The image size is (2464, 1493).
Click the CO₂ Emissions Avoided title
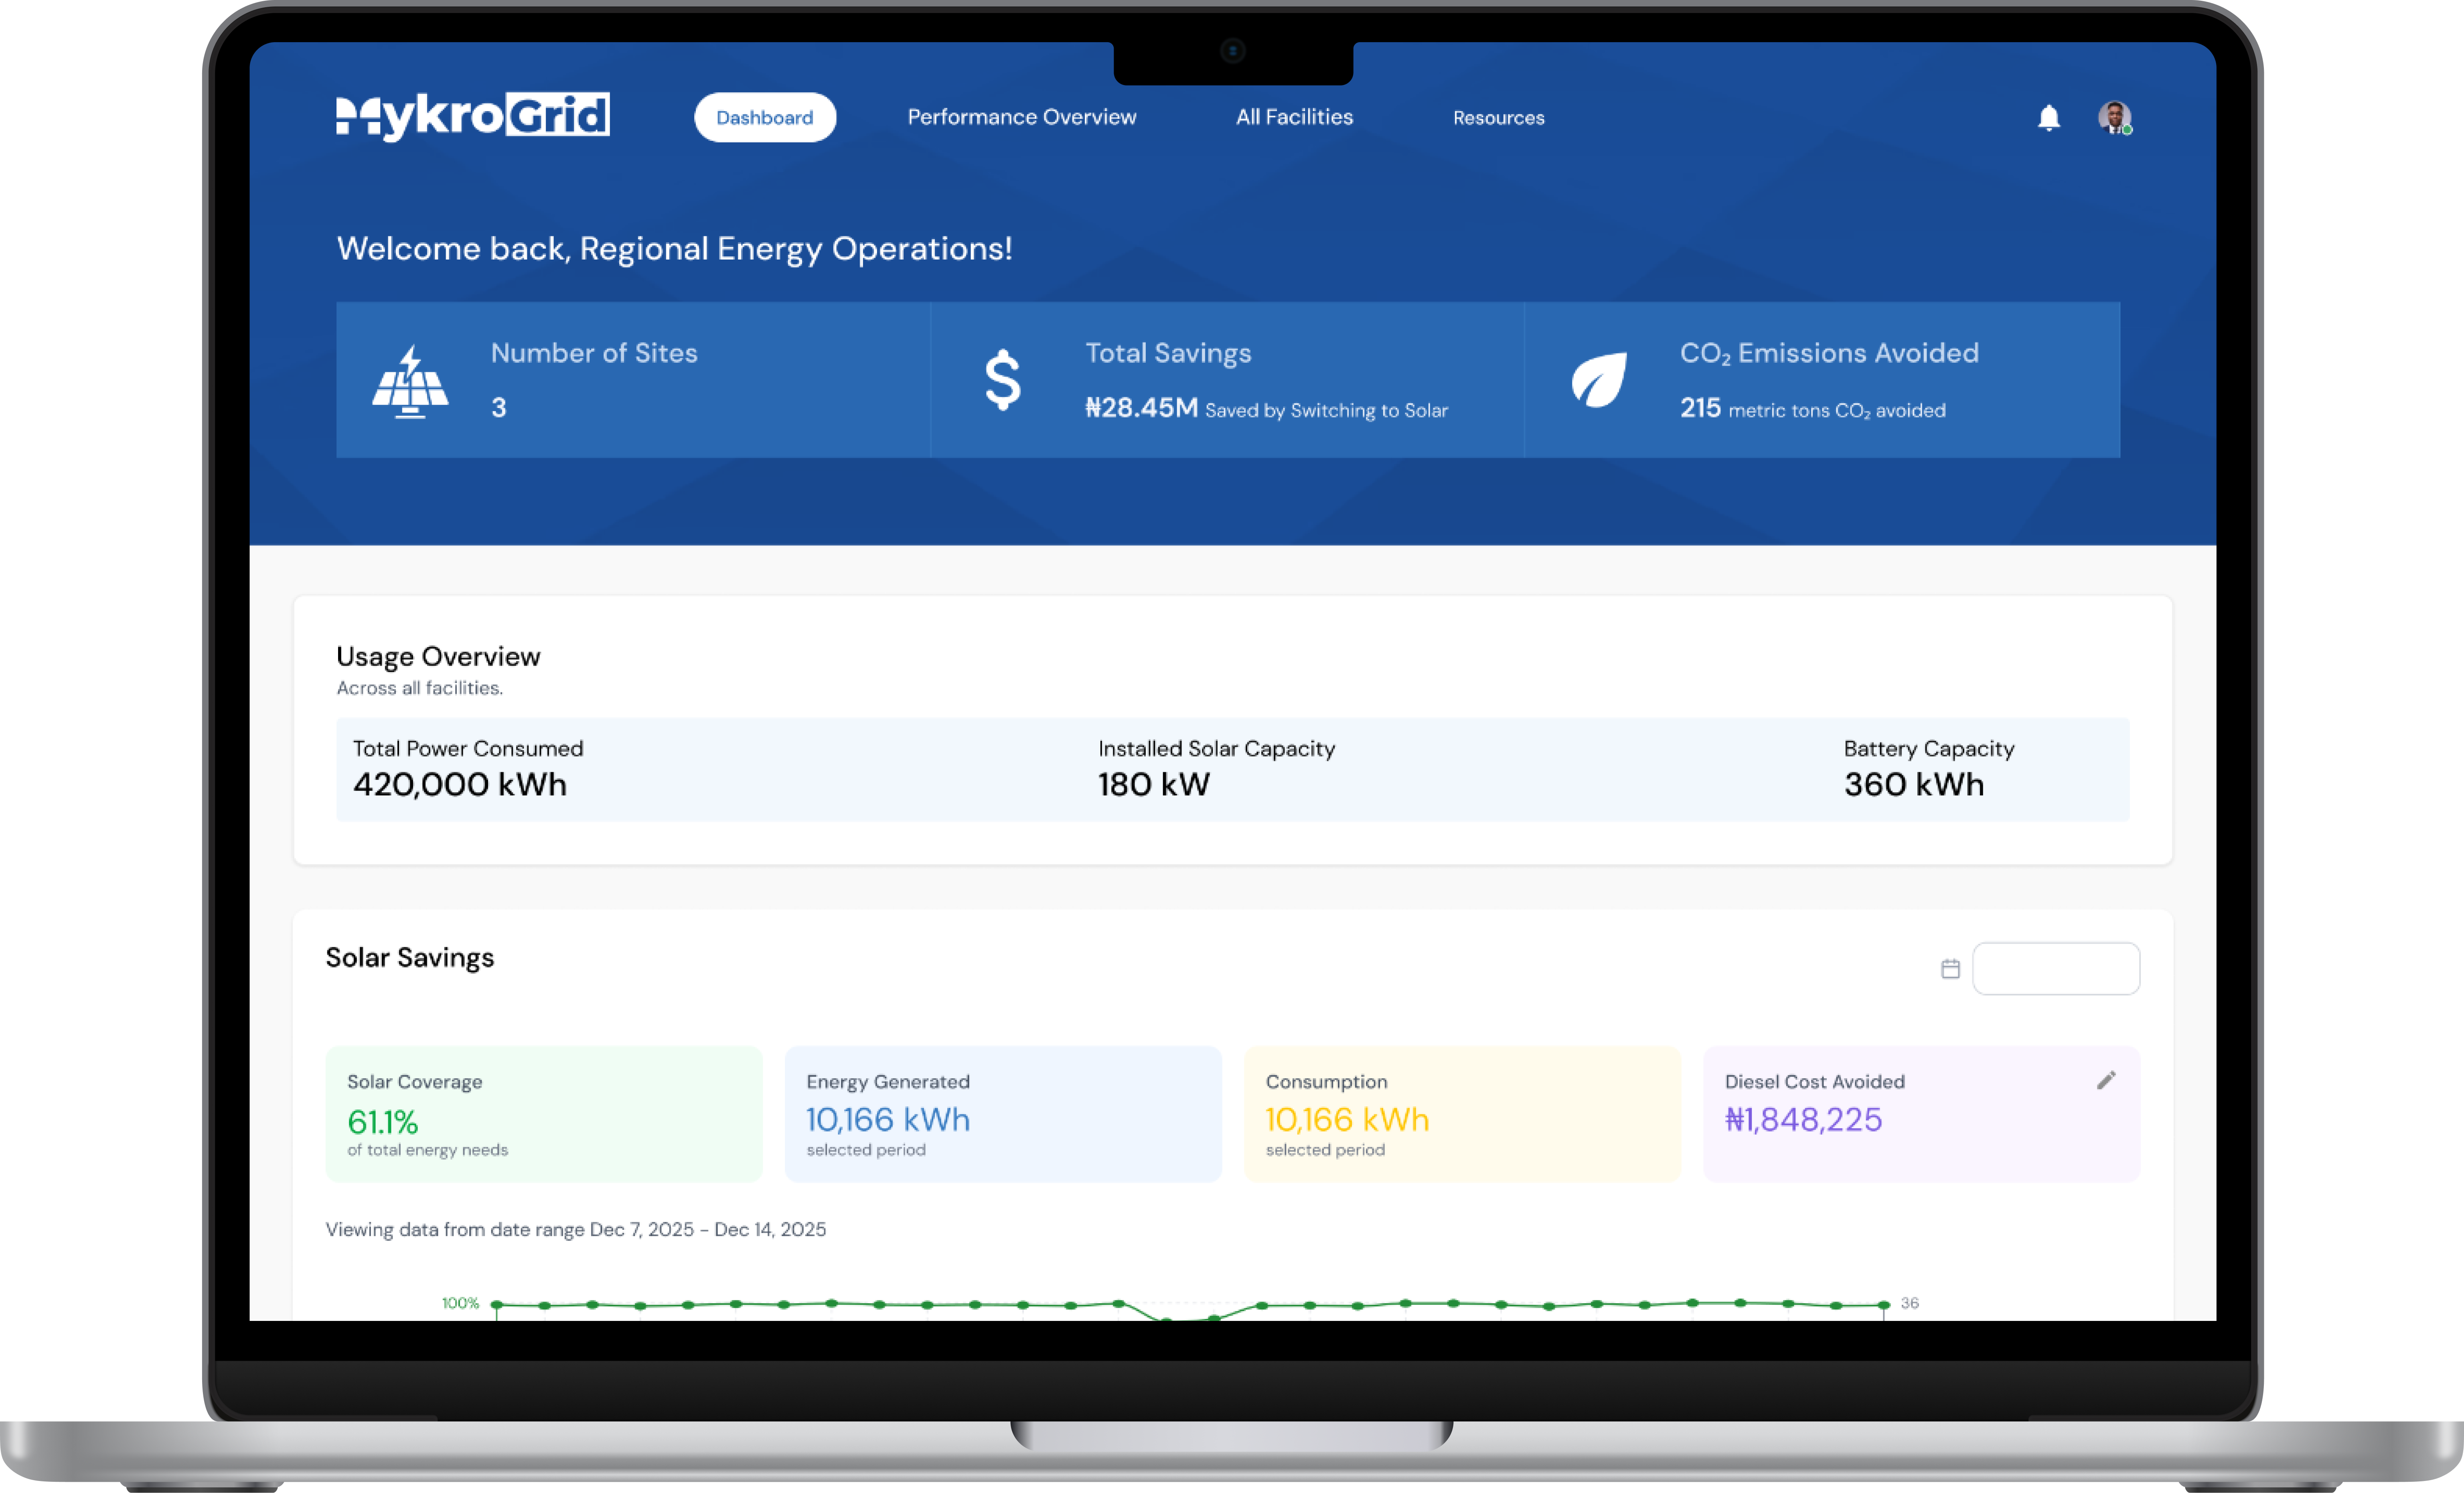click(x=1829, y=353)
